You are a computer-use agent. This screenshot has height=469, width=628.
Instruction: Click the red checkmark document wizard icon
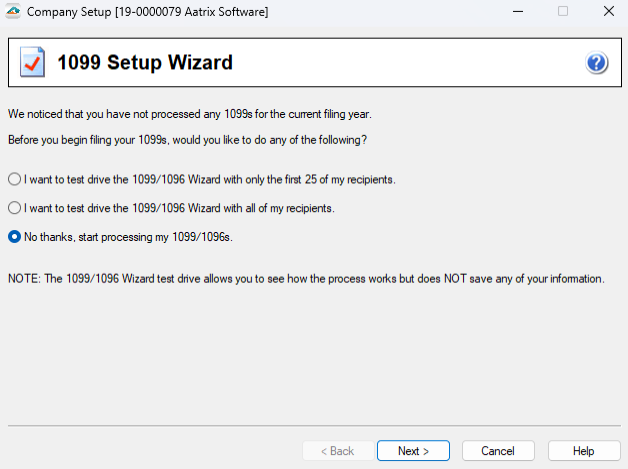point(33,63)
